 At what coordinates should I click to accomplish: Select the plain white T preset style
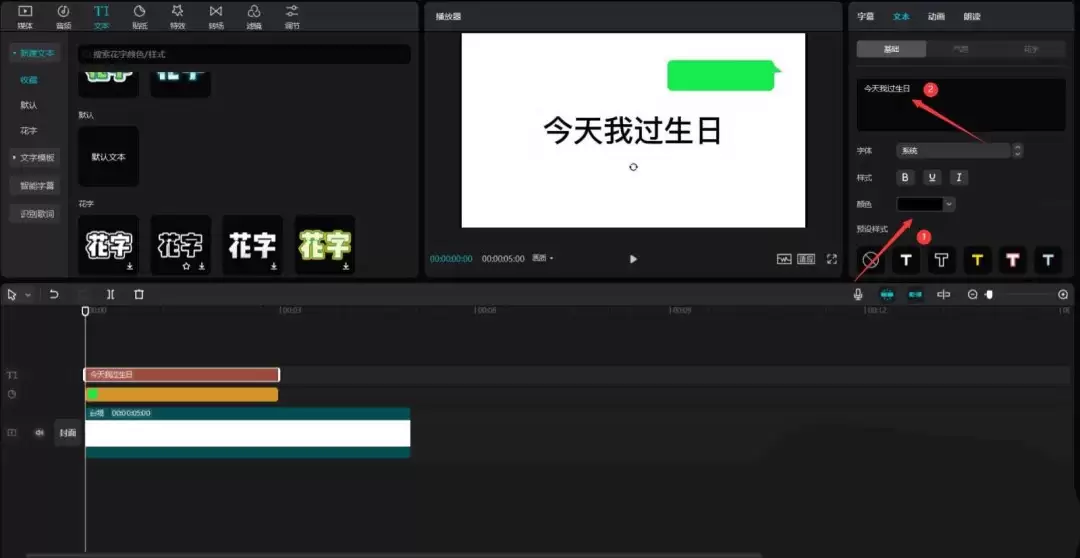pos(906,260)
